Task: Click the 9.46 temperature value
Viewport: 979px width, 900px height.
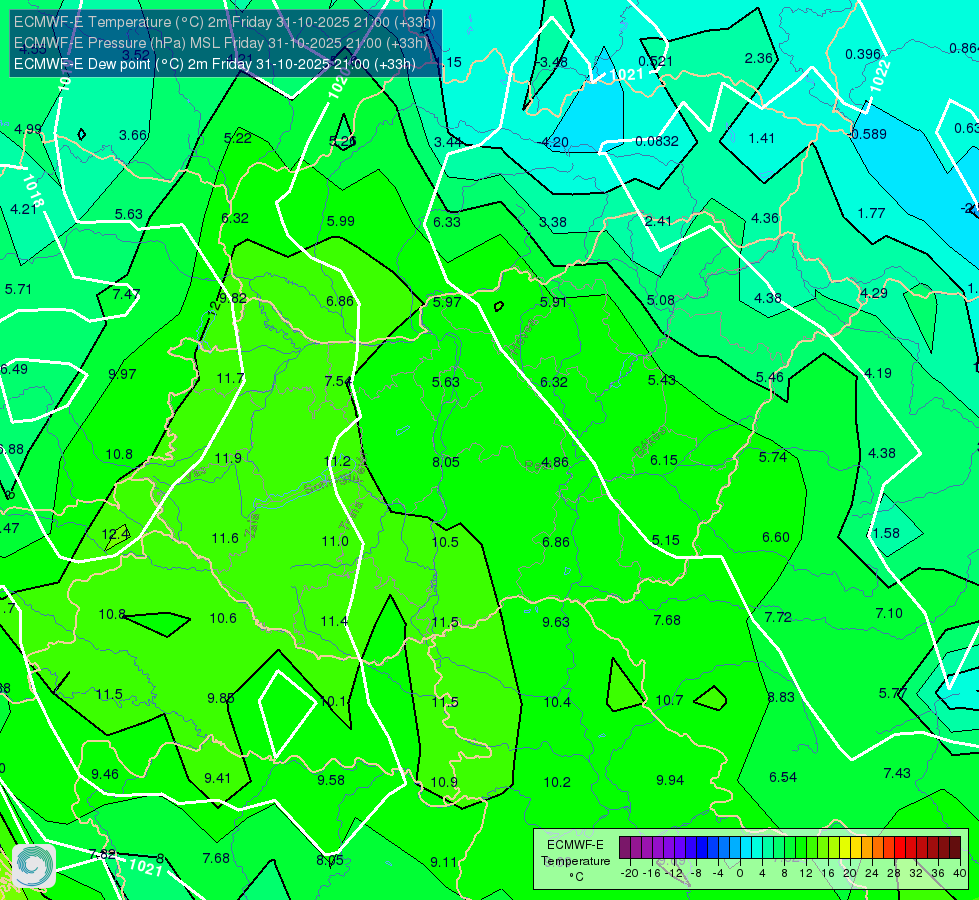Action: pyautogui.click(x=105, y=774)
